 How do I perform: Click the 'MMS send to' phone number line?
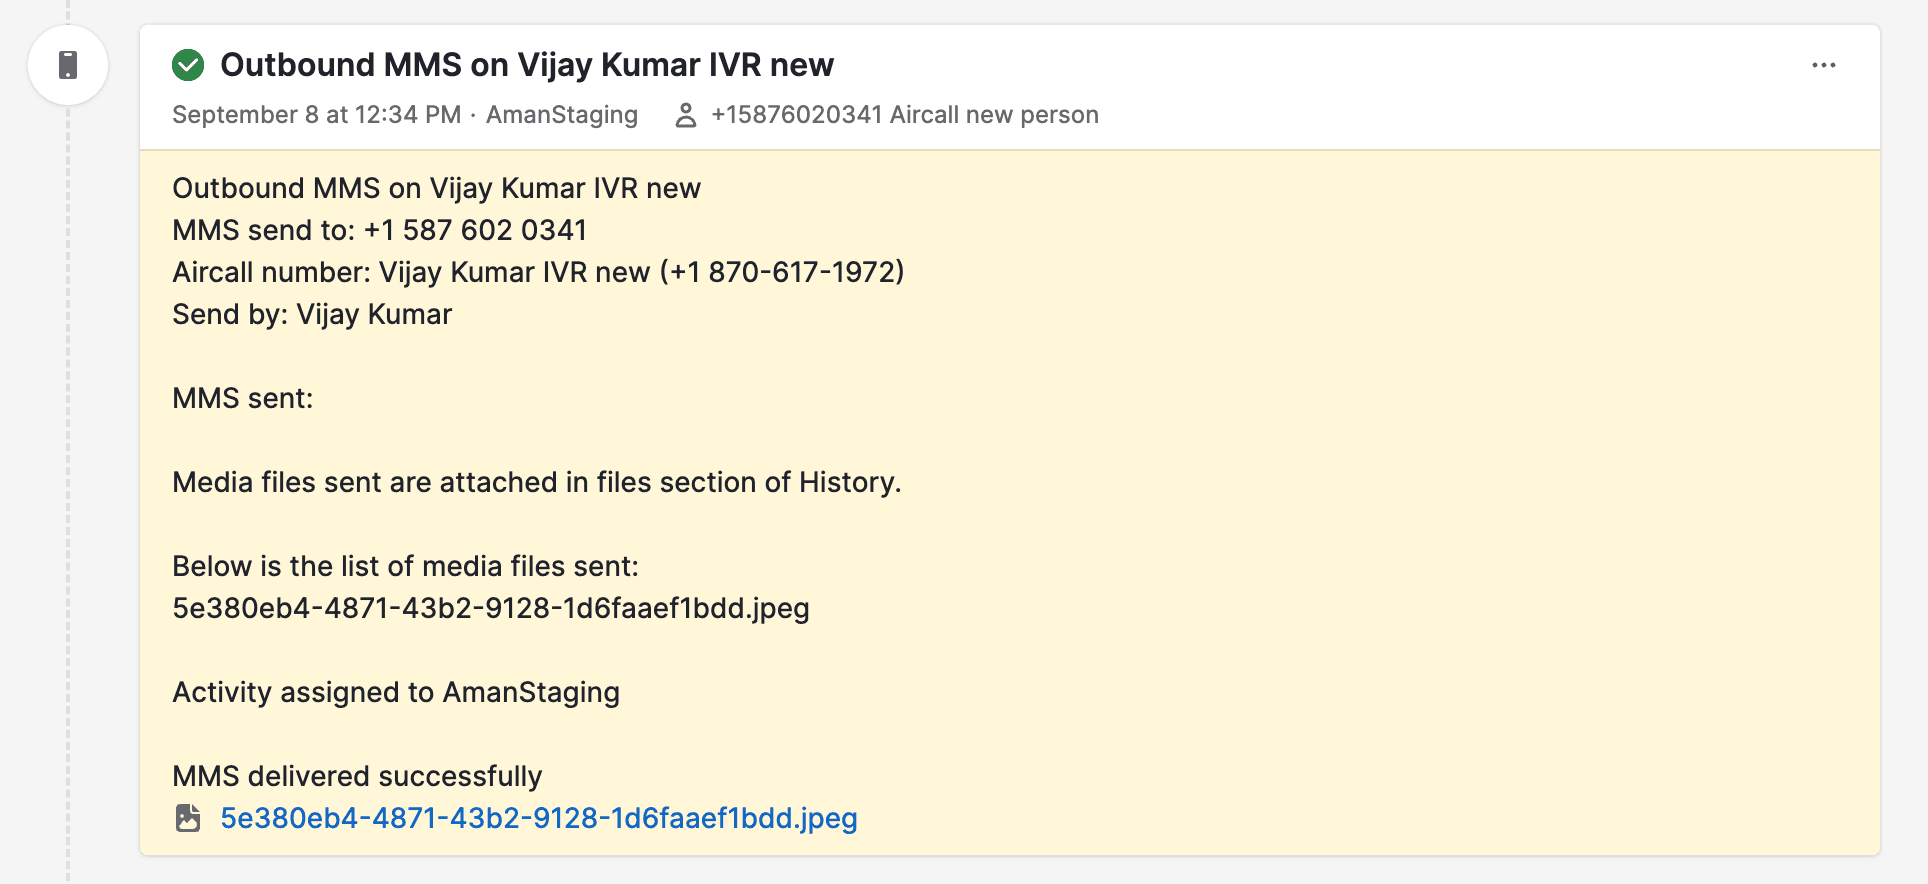(x=379, y=230)
